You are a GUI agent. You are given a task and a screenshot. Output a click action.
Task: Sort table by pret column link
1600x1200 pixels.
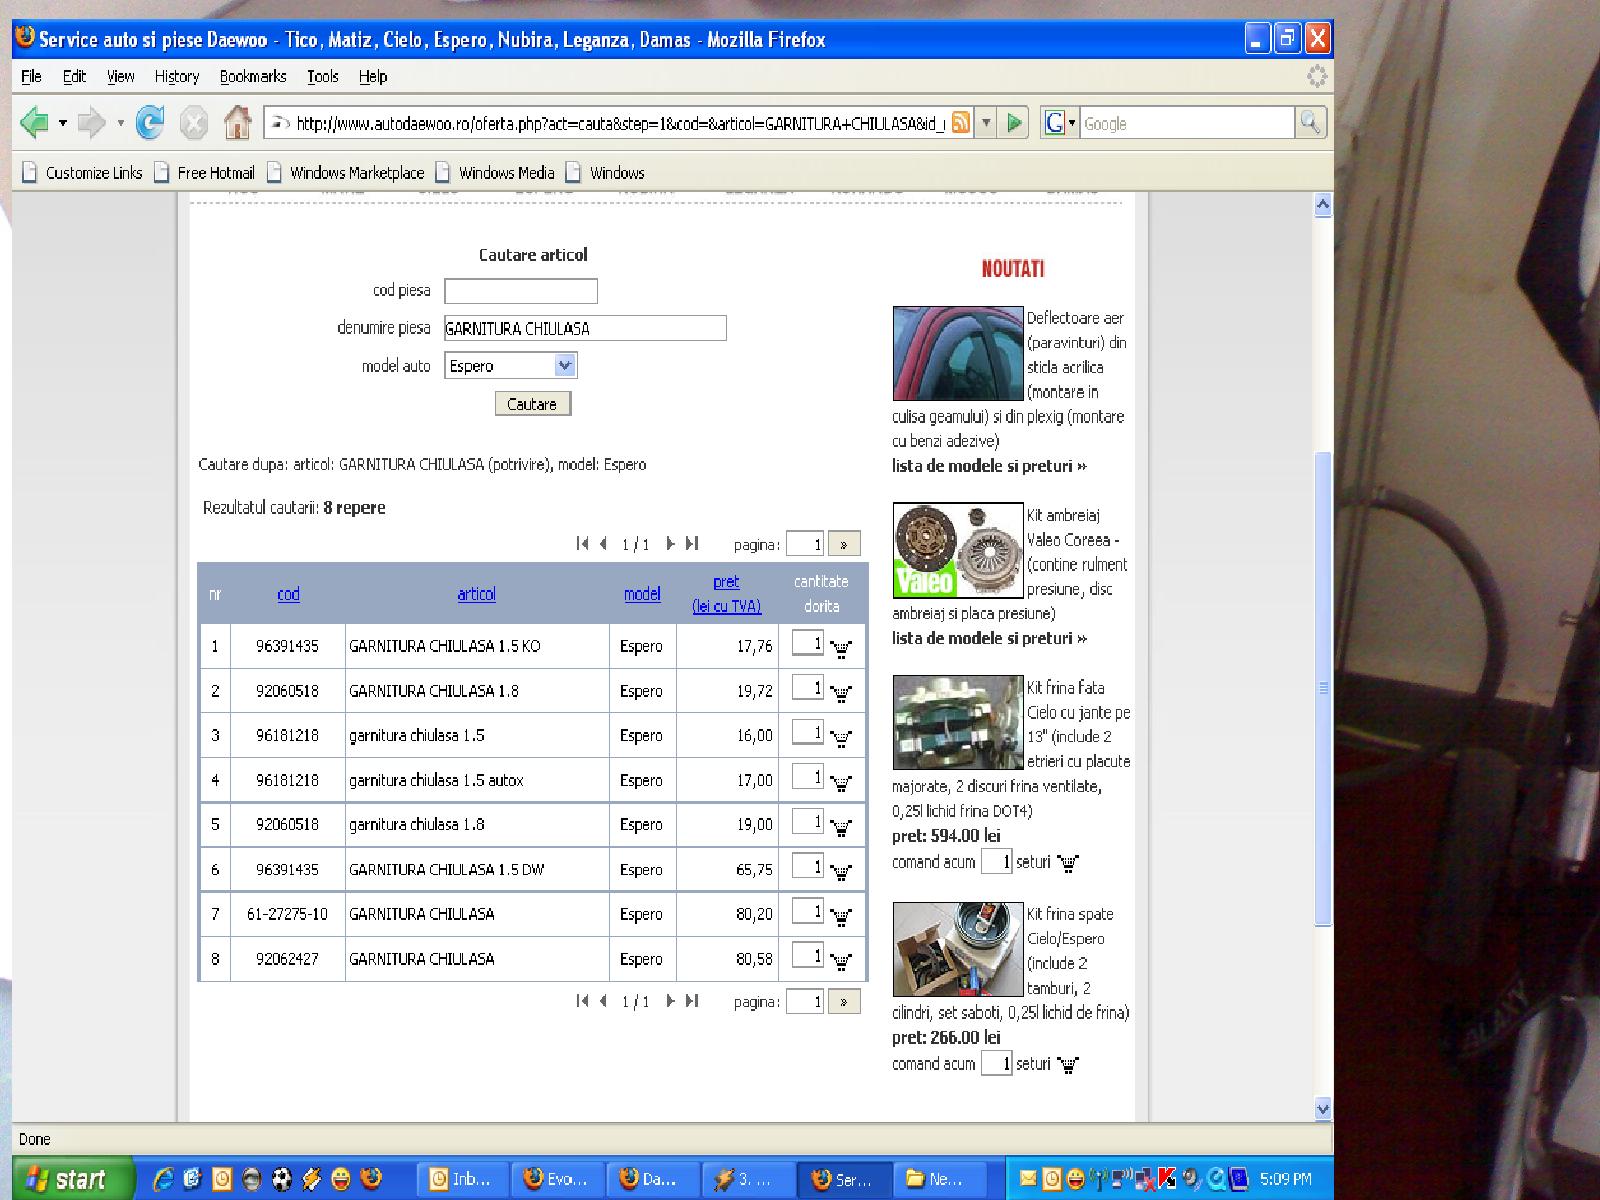tap(726, 593)
